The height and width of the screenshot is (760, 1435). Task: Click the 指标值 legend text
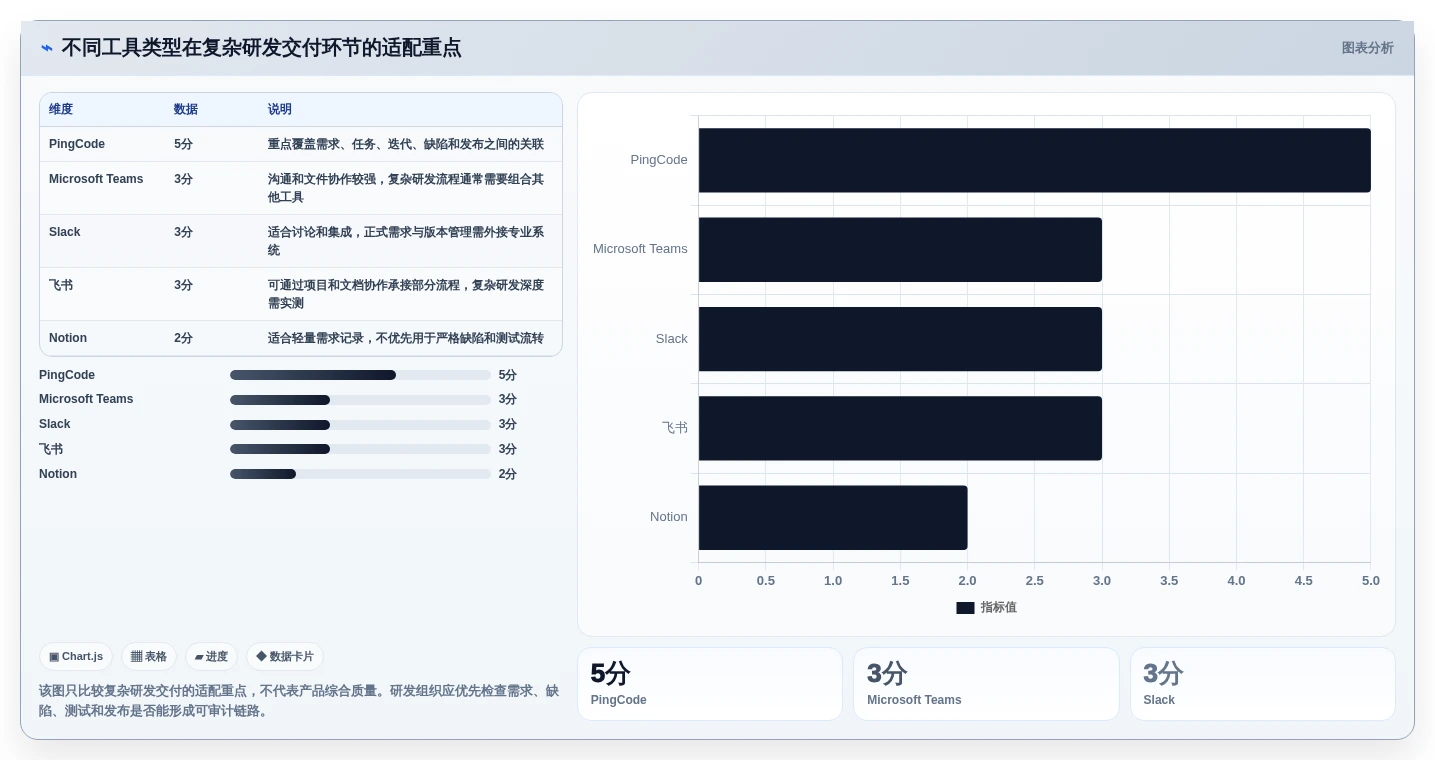click(x=998, y=608)
